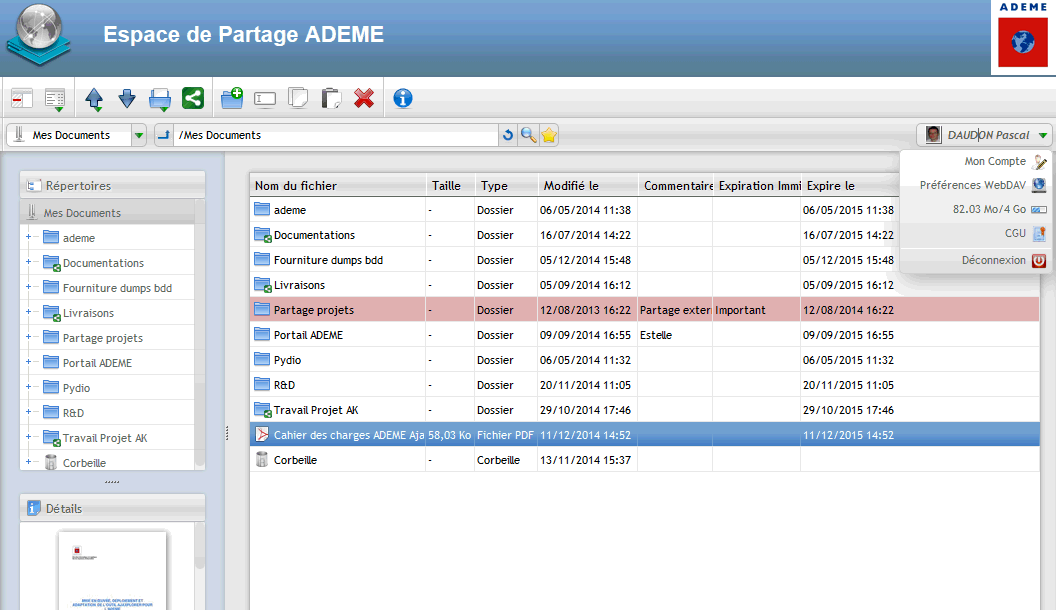Screen dimensions: 1056x610
Task: Click the Rename toolbar icon
Action: point(265,99)
